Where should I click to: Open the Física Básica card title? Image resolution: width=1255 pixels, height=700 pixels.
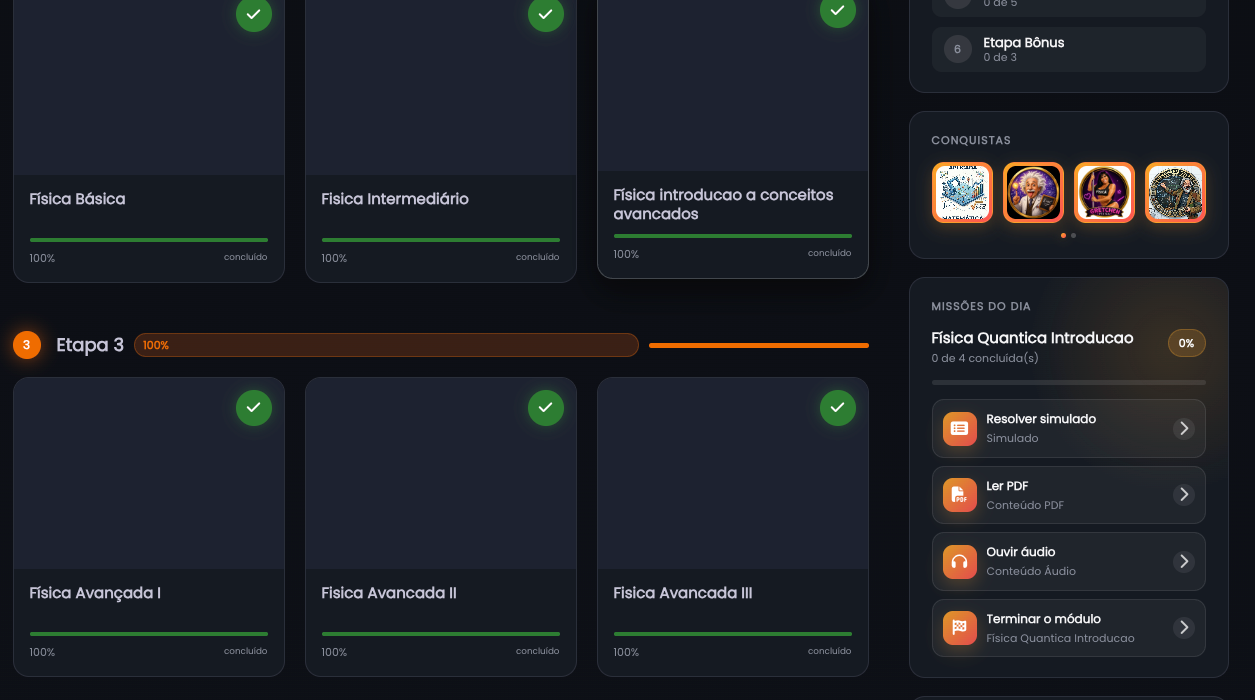[78, 199]
